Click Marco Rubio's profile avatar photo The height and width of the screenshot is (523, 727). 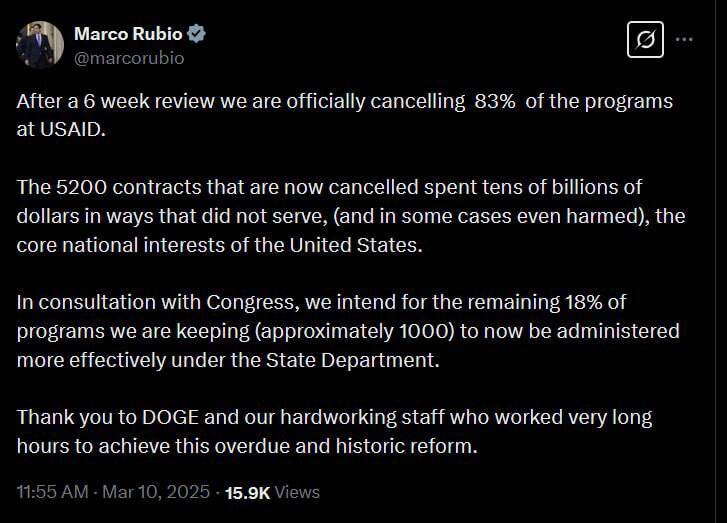tap(41, 45)
